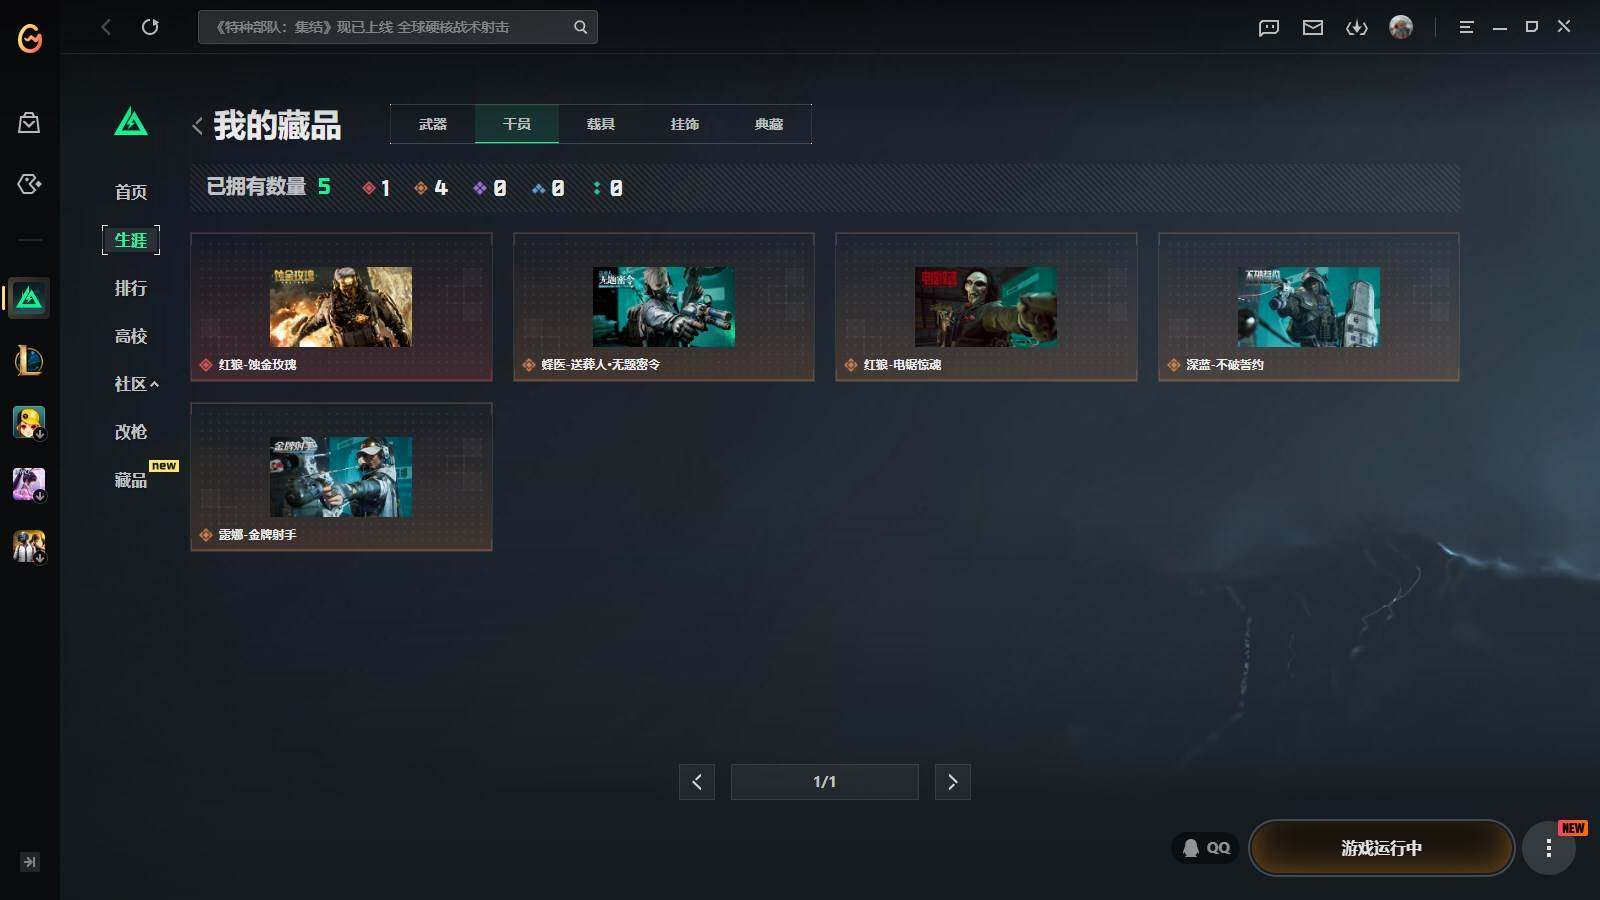
Task: Collapse the left sidebar with arrow icon
Action: point(30,862)
